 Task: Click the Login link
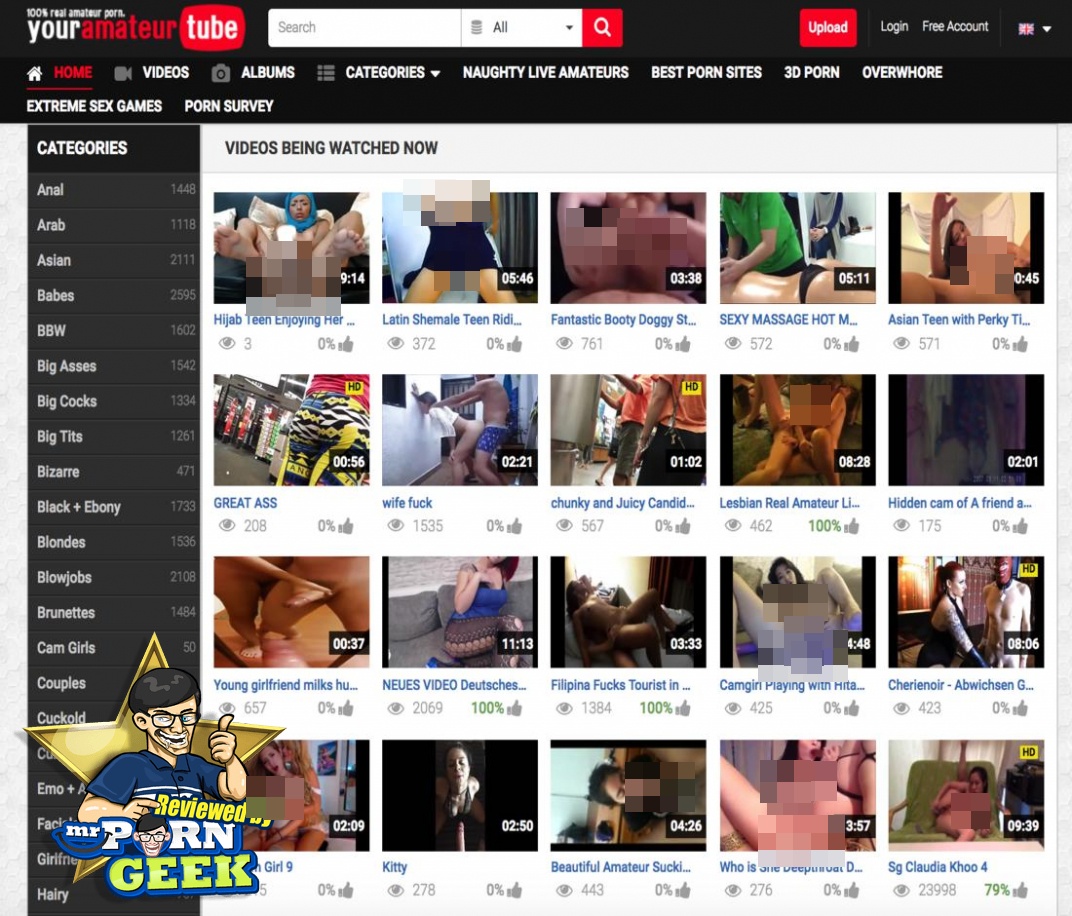coord(894,27)
